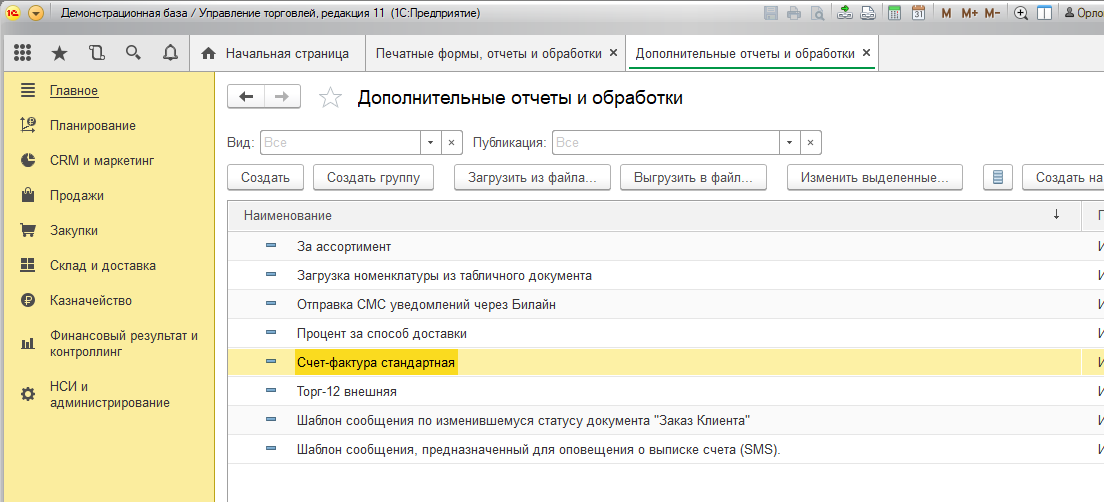Click Изменить выделенные... button
The height and width of the screenshot is (502, 1104).
pyautogui.click(x=874, y=177)
